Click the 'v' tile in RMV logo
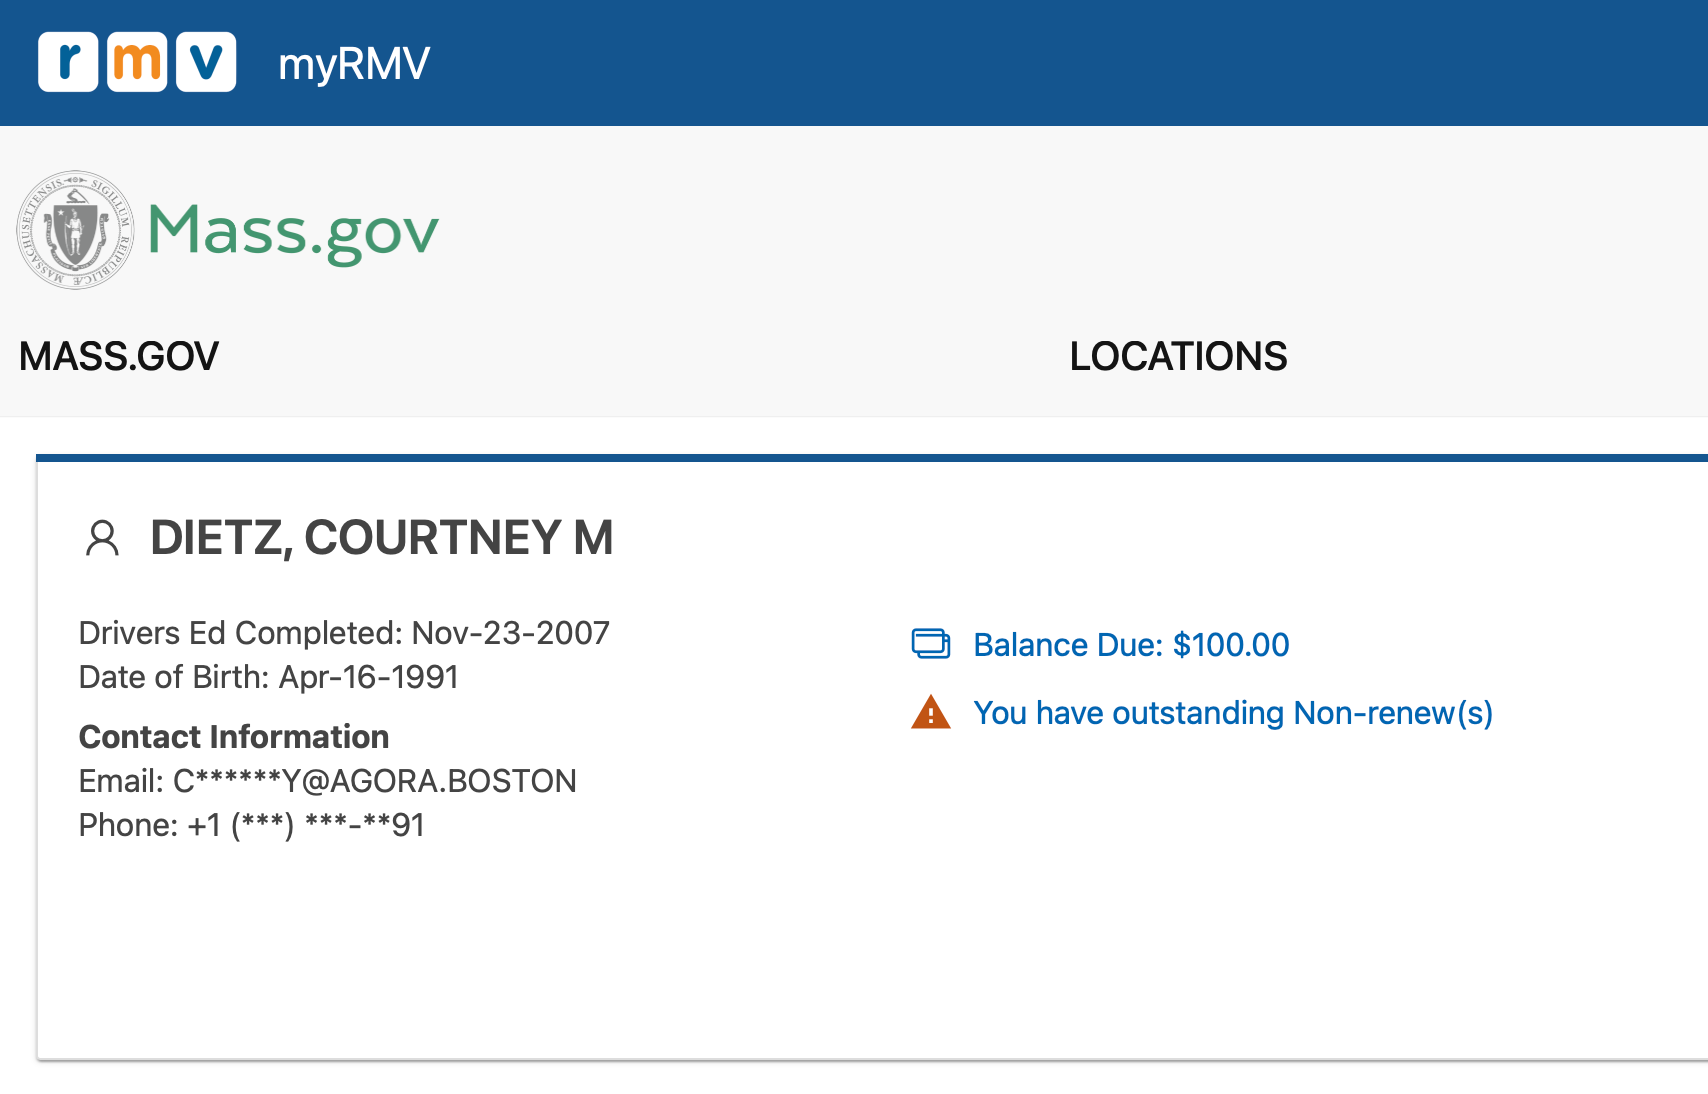Screen dimensions: 1708x1094 (207, 62)
